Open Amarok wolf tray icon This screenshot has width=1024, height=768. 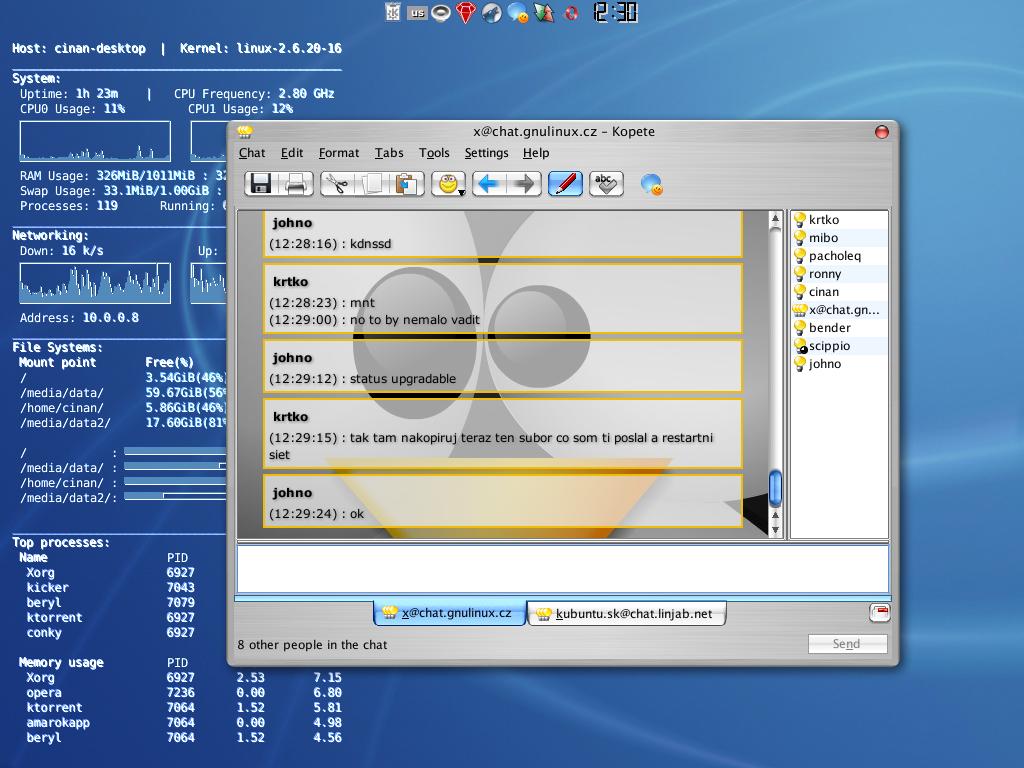pyautogui.click(x=492, y=12)
